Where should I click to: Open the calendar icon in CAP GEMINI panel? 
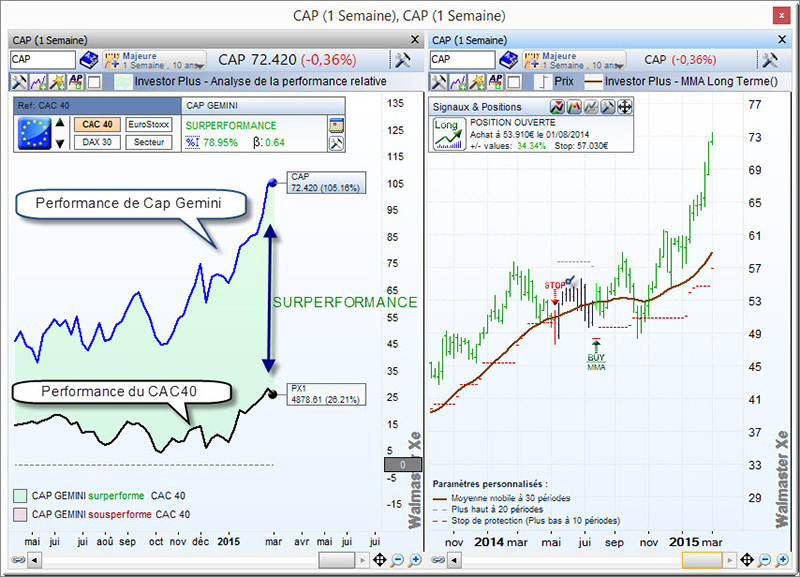click(336, 125)
